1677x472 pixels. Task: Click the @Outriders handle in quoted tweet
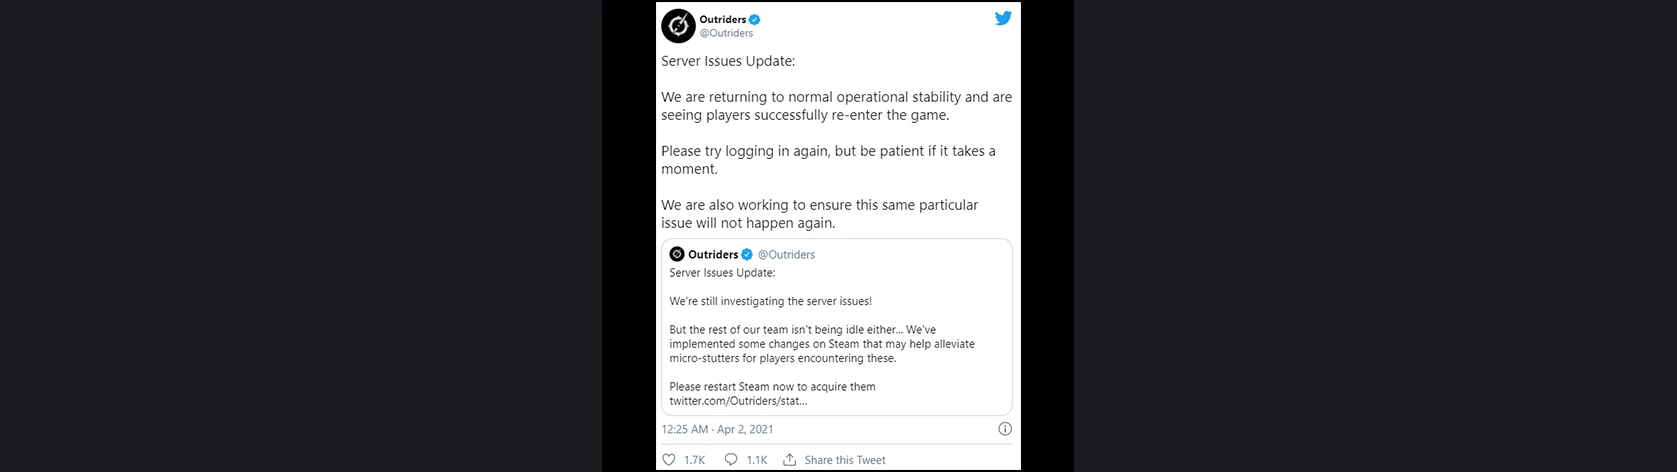pyautogui.click(x=786, y=255)
